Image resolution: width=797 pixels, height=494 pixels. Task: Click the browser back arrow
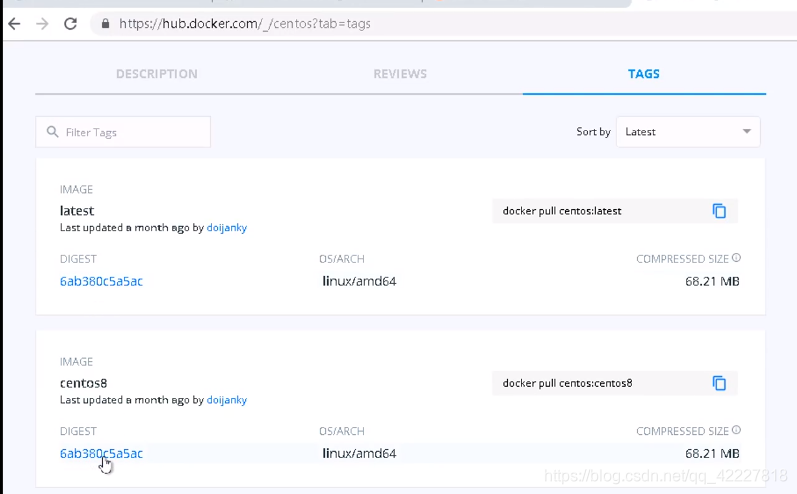14,23
